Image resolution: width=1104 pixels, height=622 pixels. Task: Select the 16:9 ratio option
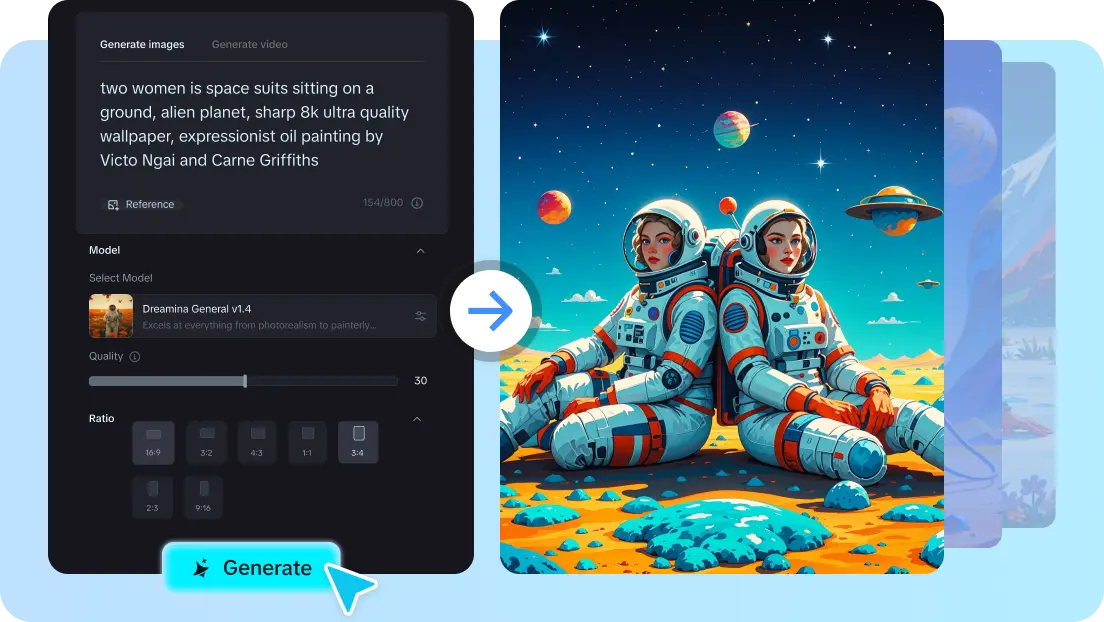(x=153, y=442)
